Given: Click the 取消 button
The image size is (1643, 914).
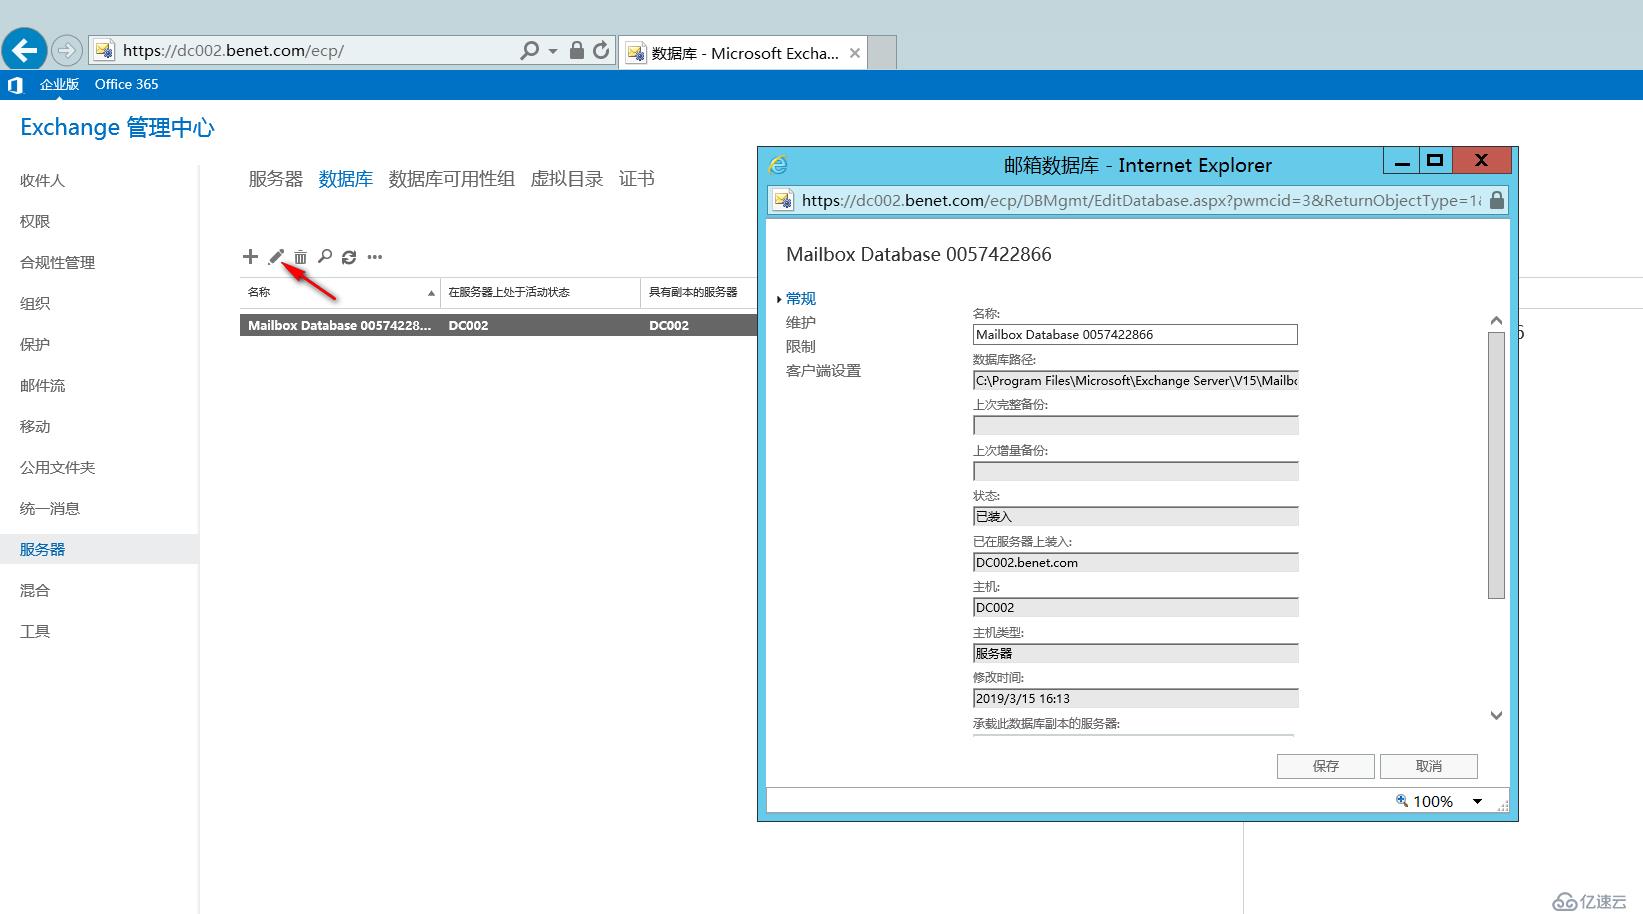Looking at the screenshot, I should 1428,766.
